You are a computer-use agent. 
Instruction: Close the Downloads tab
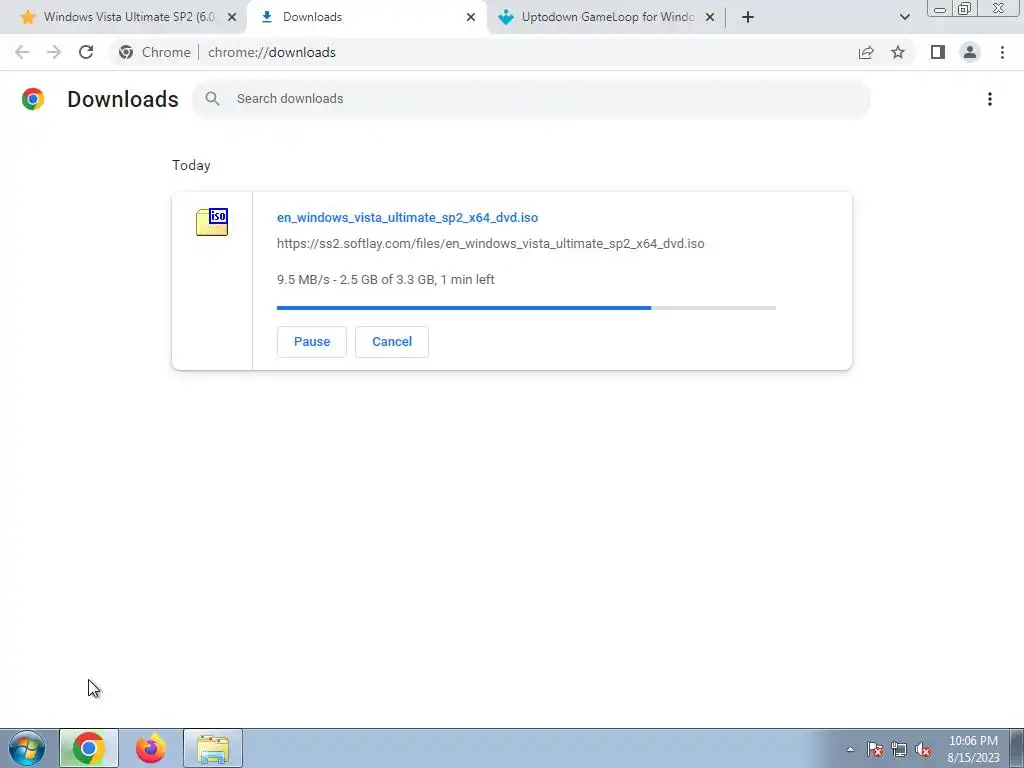[471, 17]
